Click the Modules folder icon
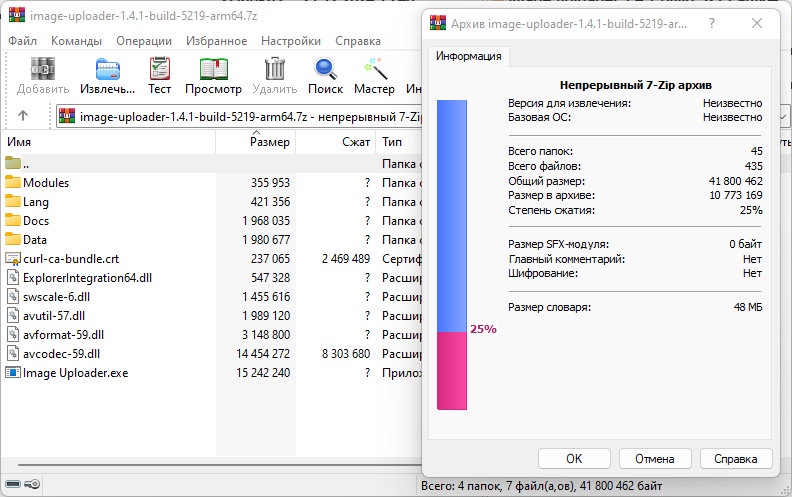Screen dimensions: 792x497 pyautogui.click(x=13, y=182)
